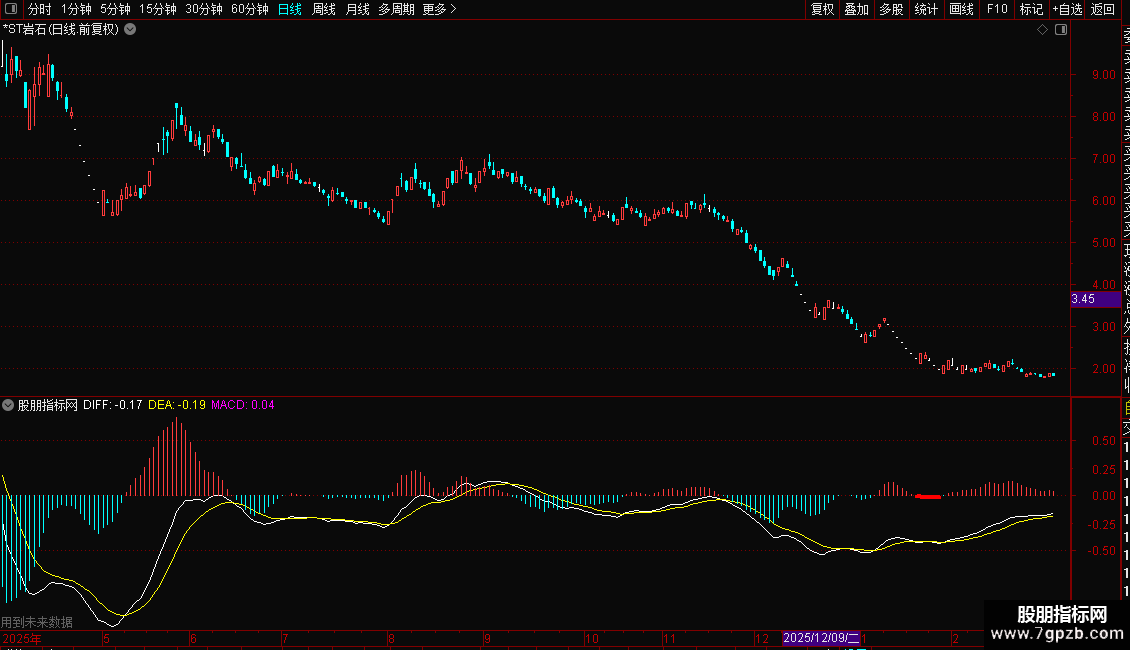1130x650 pixels.
Task: Click the month 9 timeline label
Action: [487, 638]
